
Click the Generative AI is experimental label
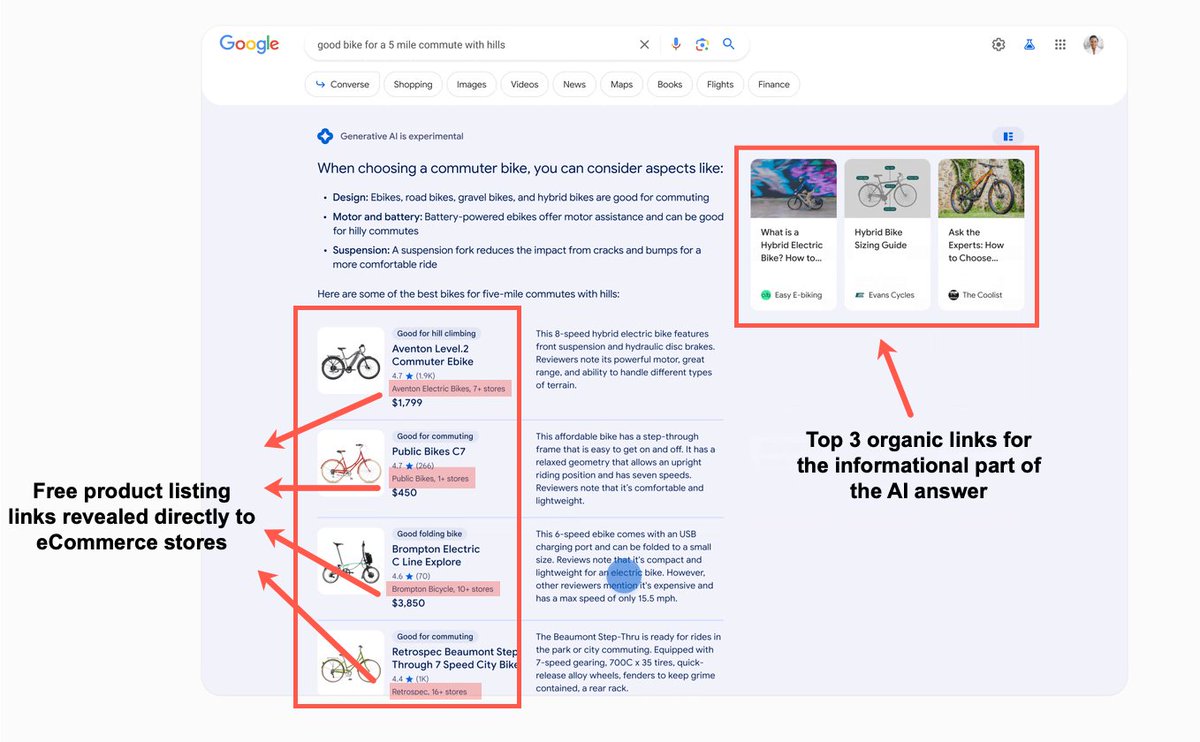(402, 136)
